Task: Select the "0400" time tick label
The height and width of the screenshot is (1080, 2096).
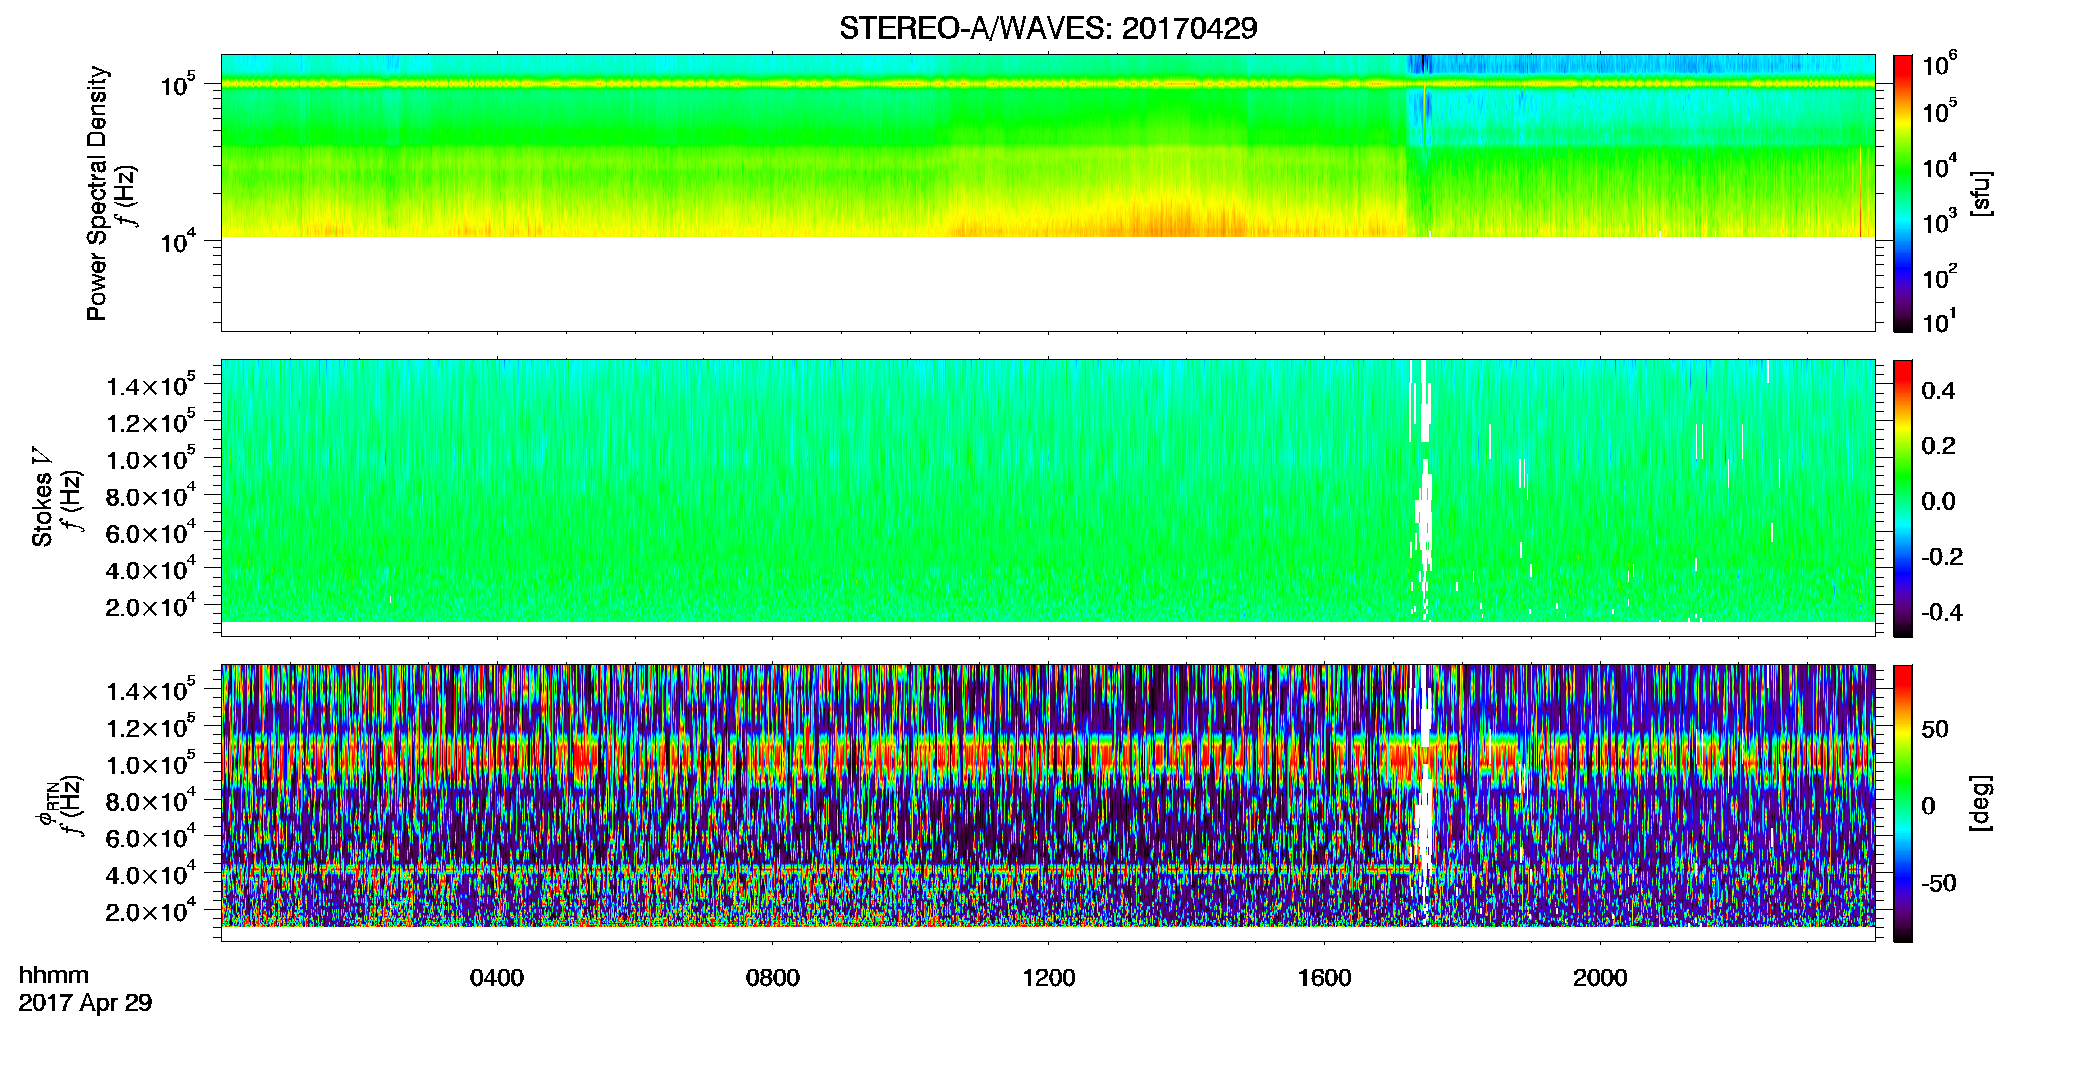Action: 497,978
